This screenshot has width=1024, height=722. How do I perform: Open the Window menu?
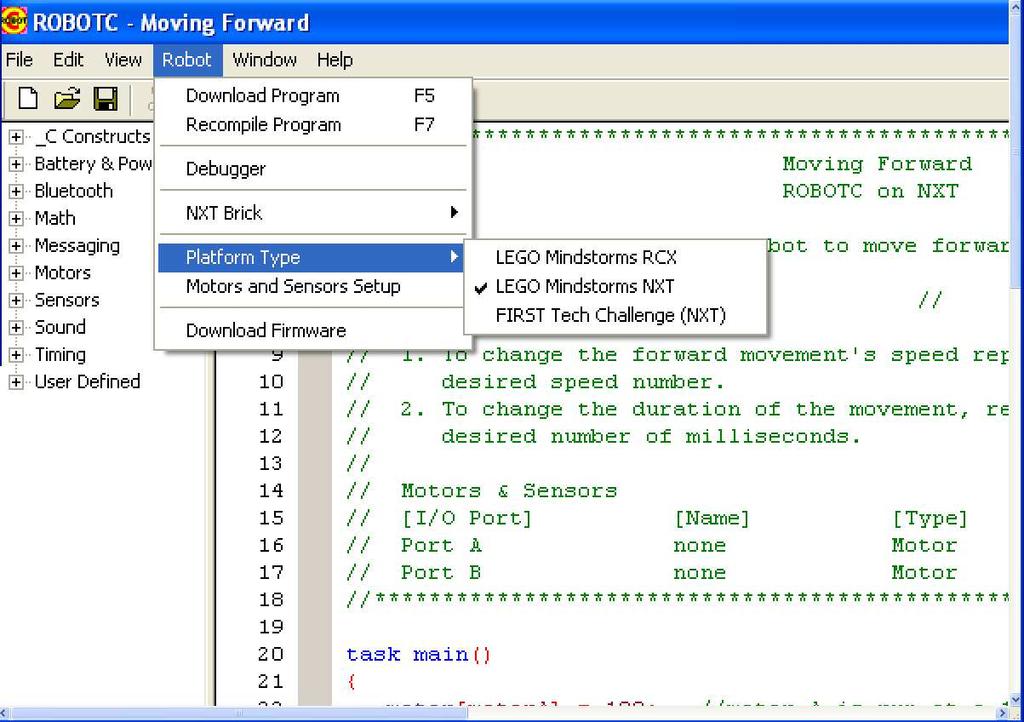pyautogui.click(x=264, y=60)
